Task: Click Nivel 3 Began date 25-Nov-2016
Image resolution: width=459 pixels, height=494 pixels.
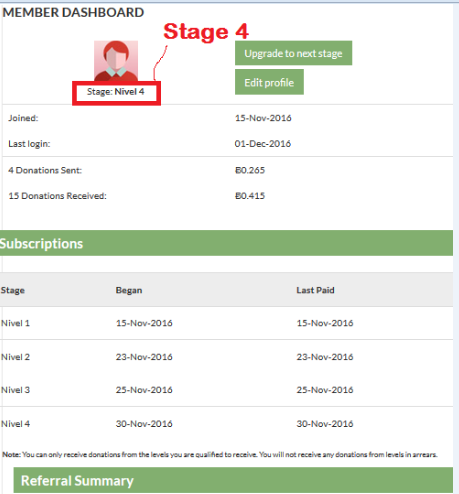Action: click(144, 390)
